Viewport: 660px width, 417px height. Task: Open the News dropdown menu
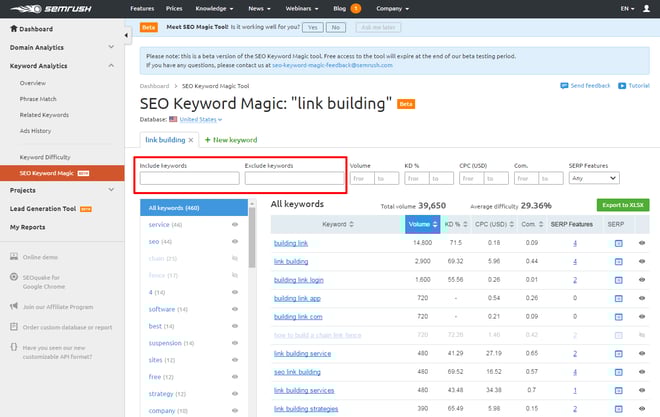coord(259,8)
